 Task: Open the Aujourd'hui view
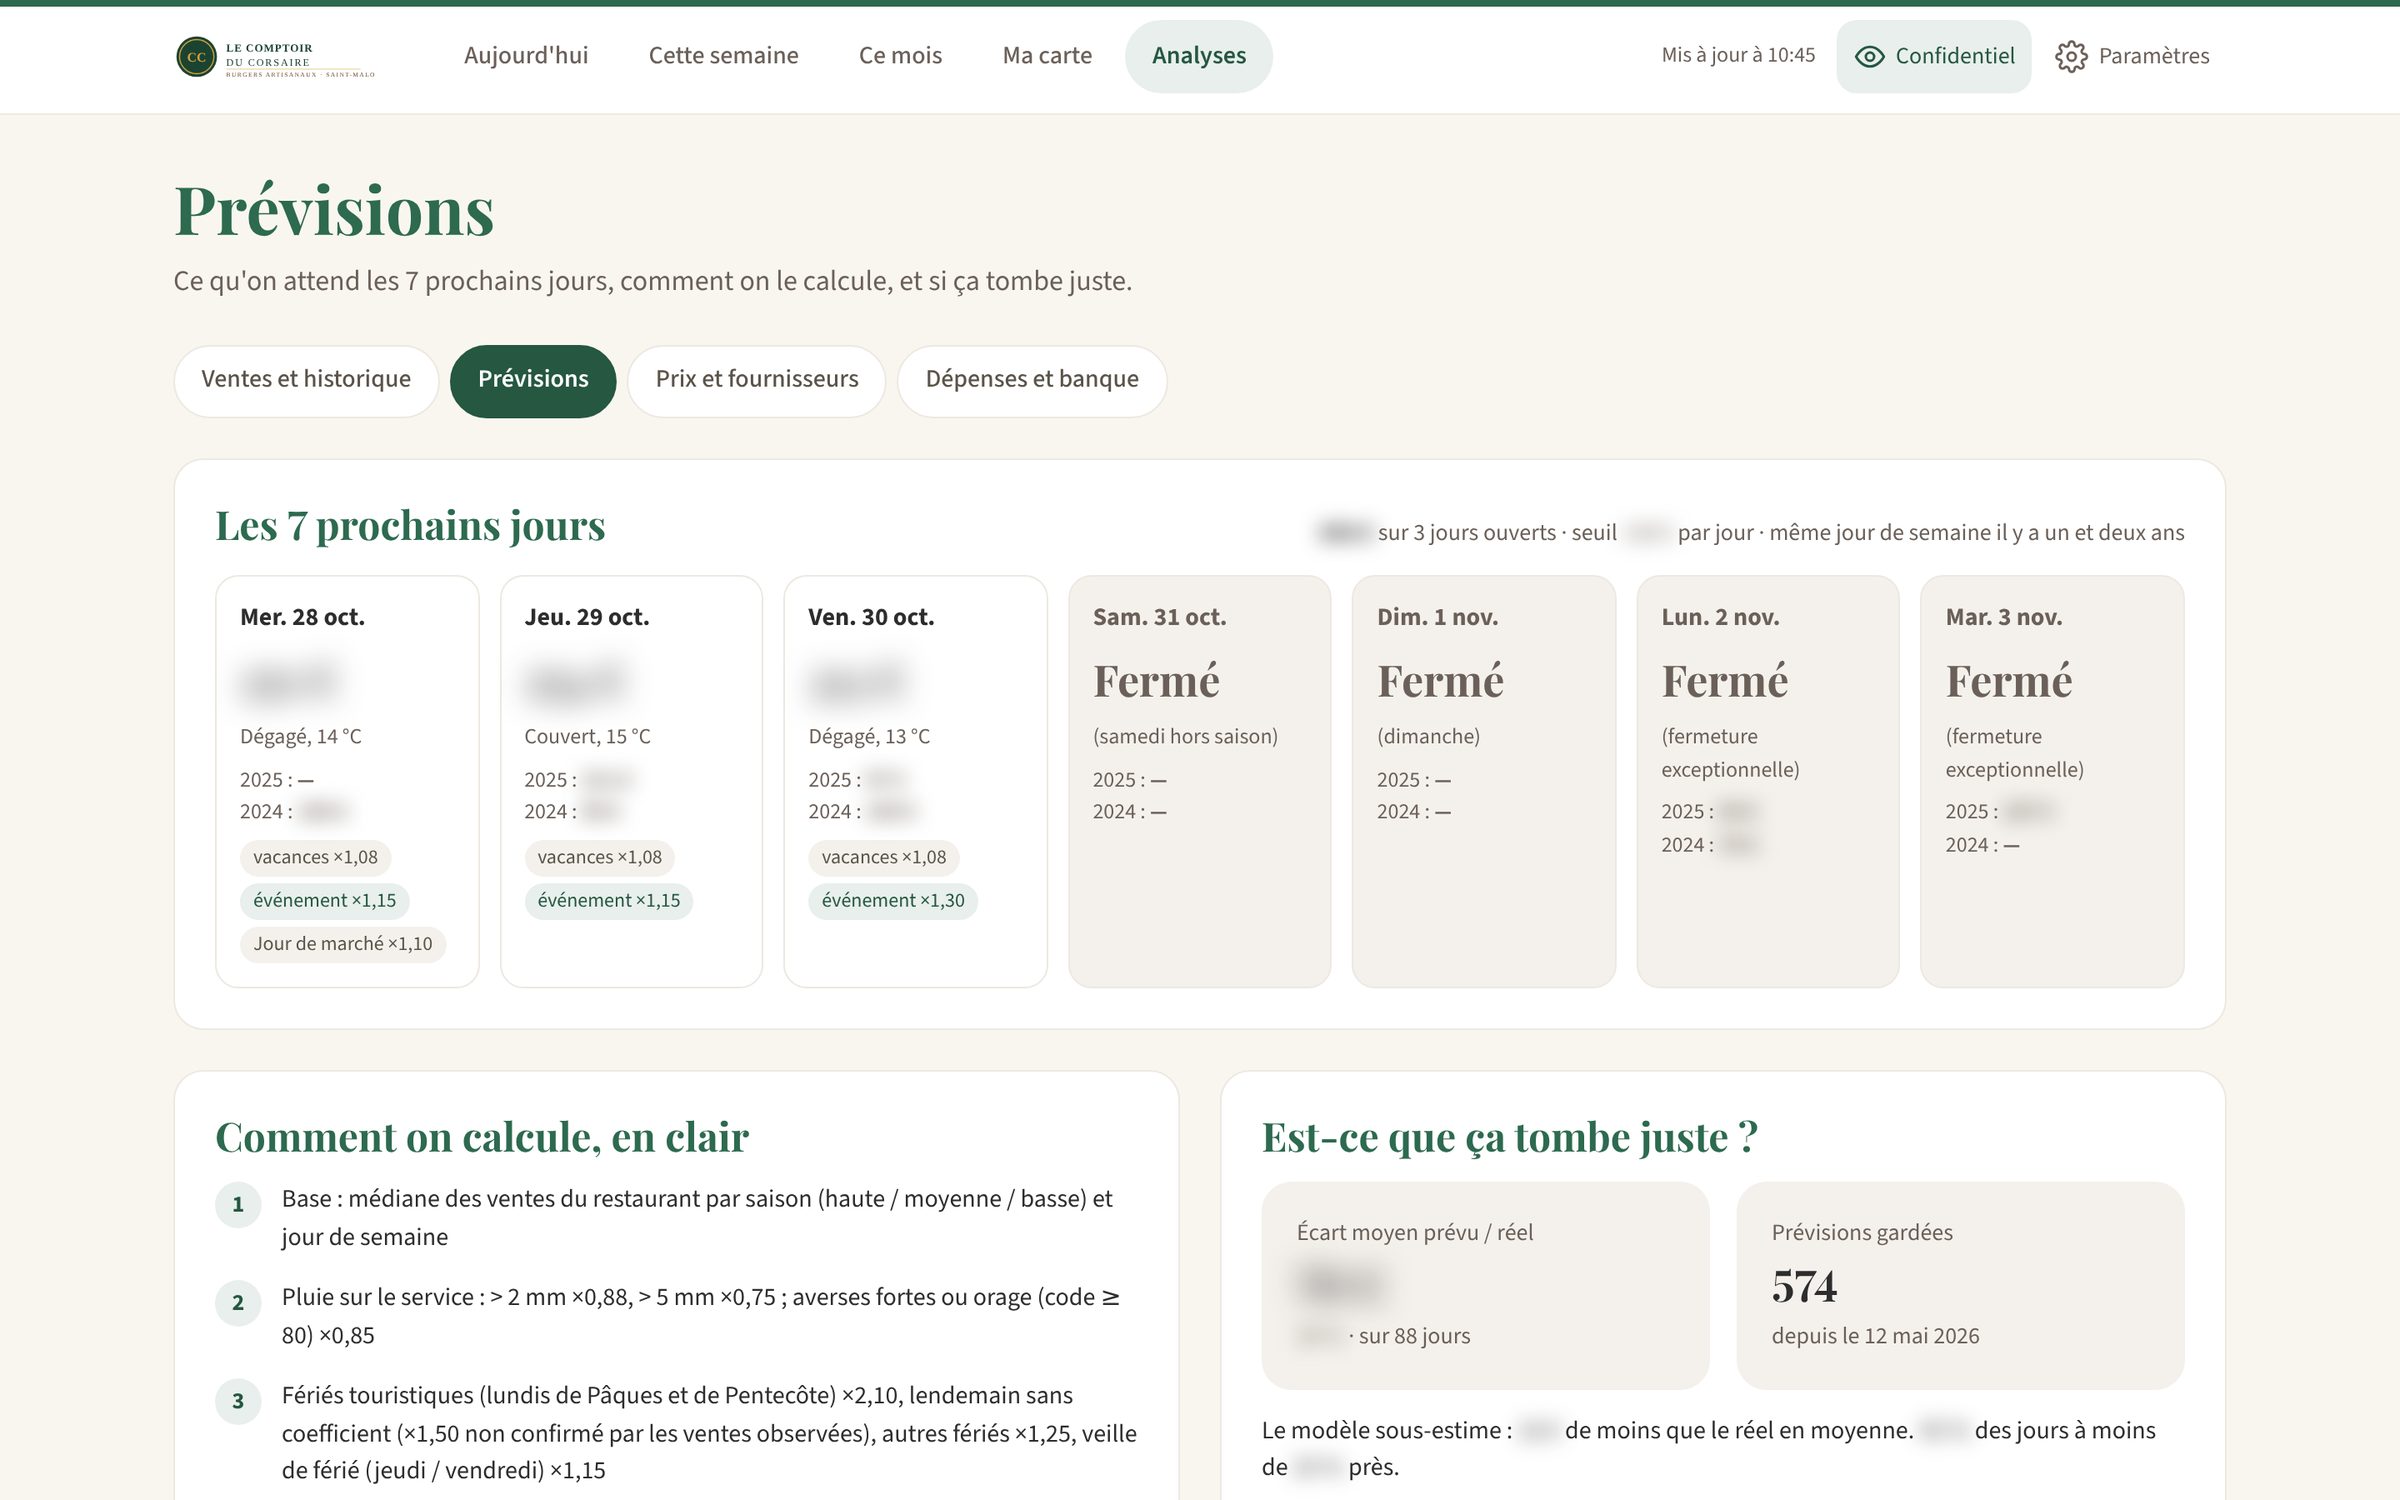526,56
